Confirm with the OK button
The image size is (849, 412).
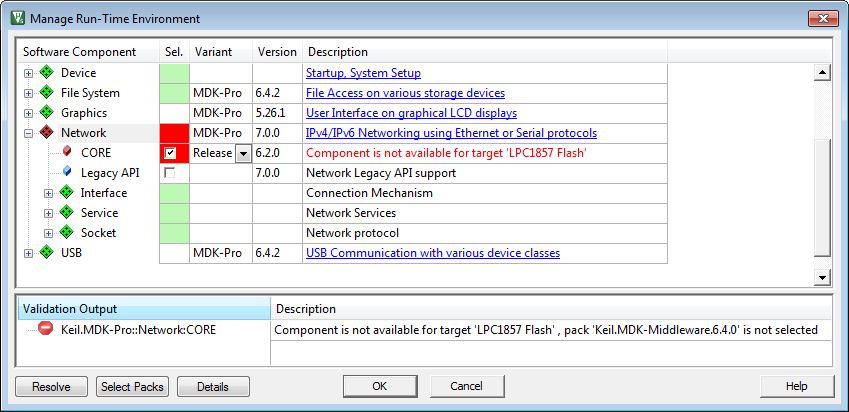380,386
